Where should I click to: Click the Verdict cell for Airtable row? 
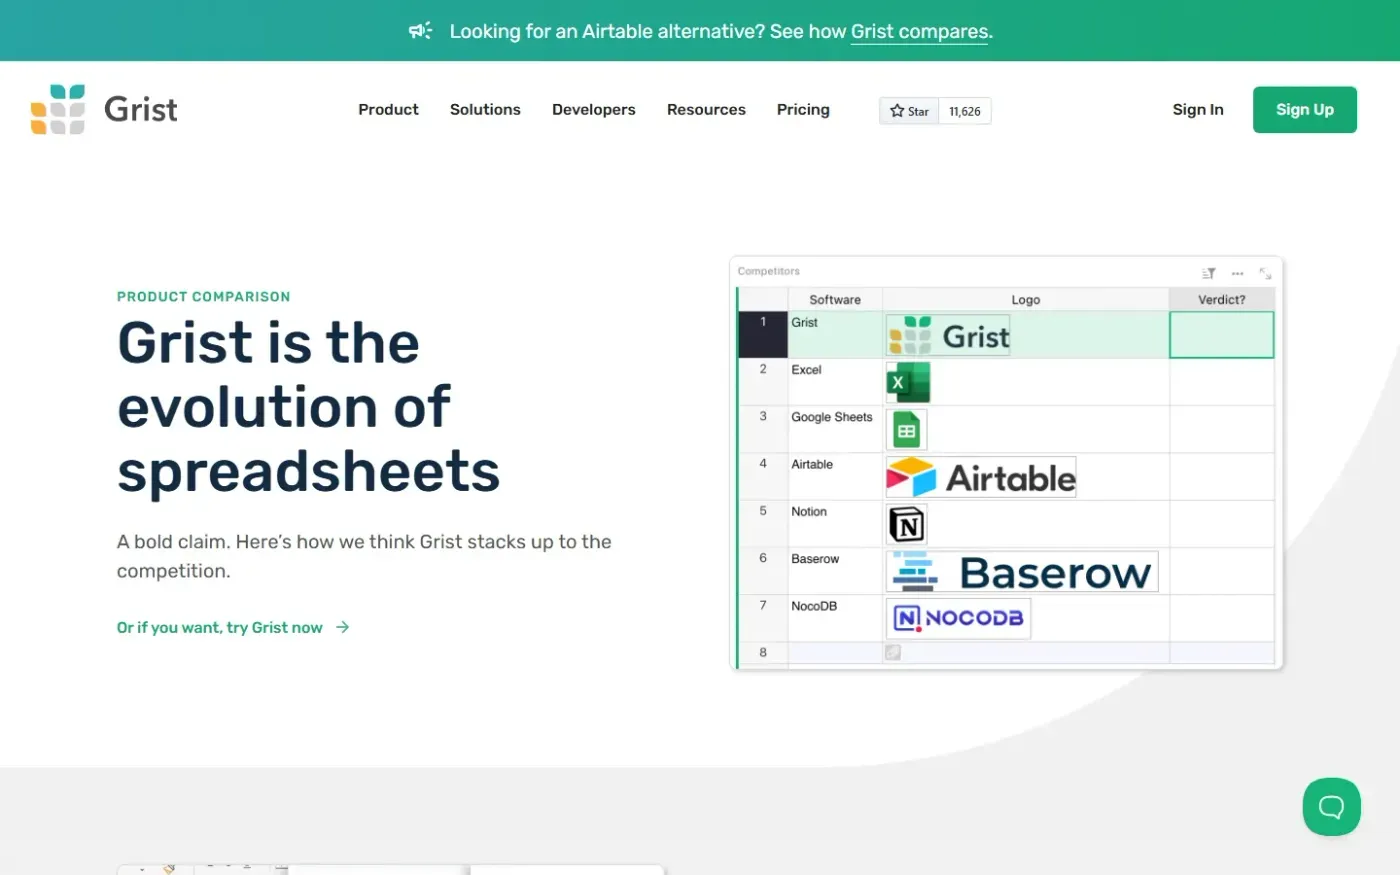1222,476
